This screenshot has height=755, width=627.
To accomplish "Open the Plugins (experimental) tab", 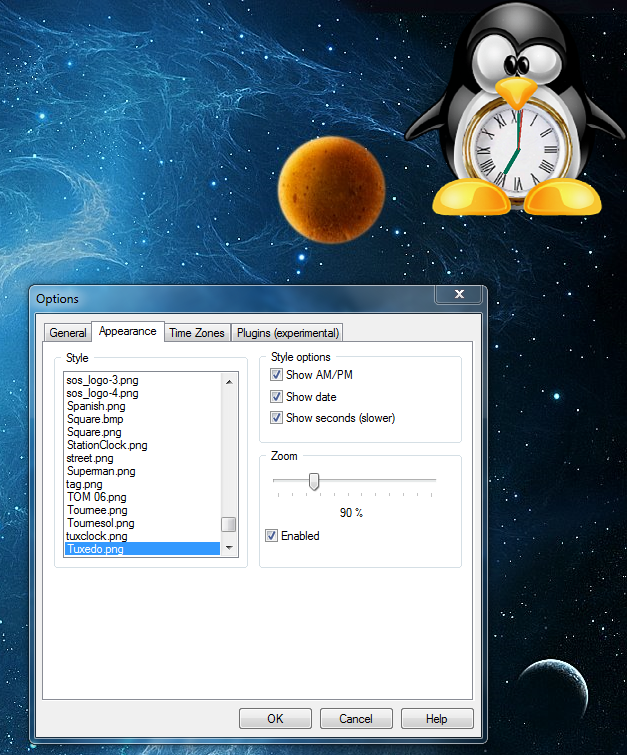I will pos(287,333).
